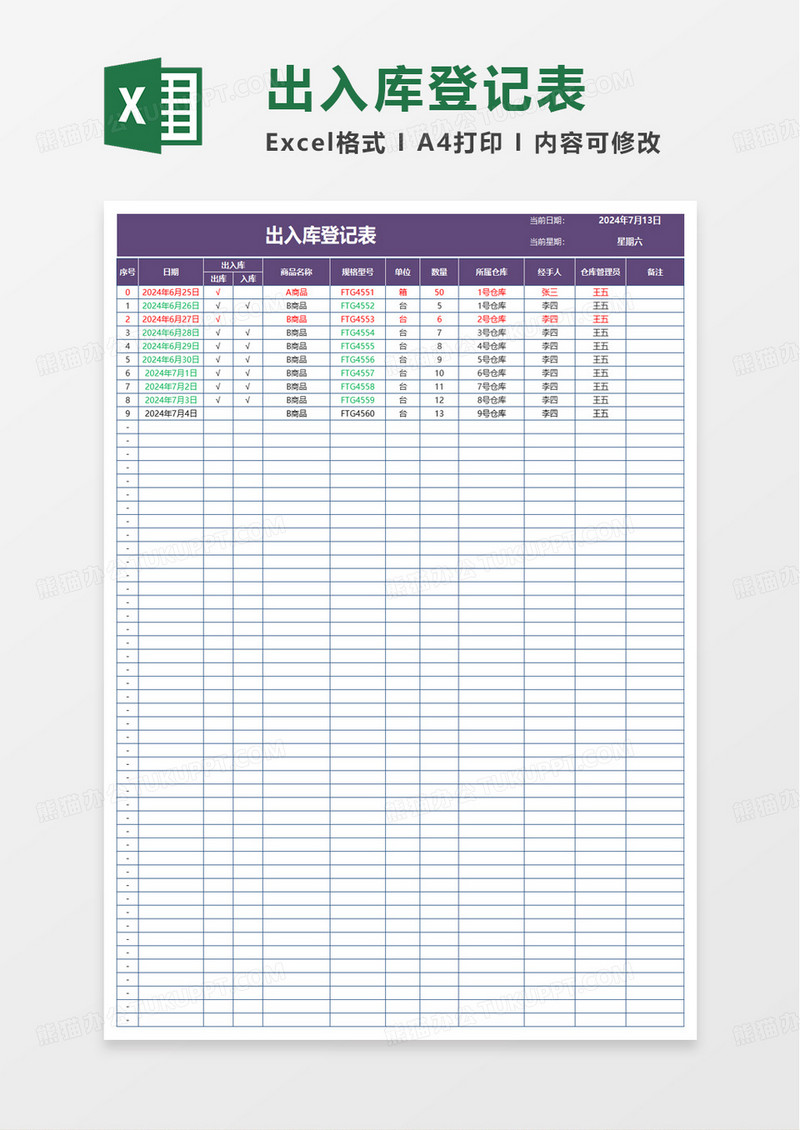Click the red 2号仓库 warehouse cell
Viewport: 800px width, 1130px height.
492,319
